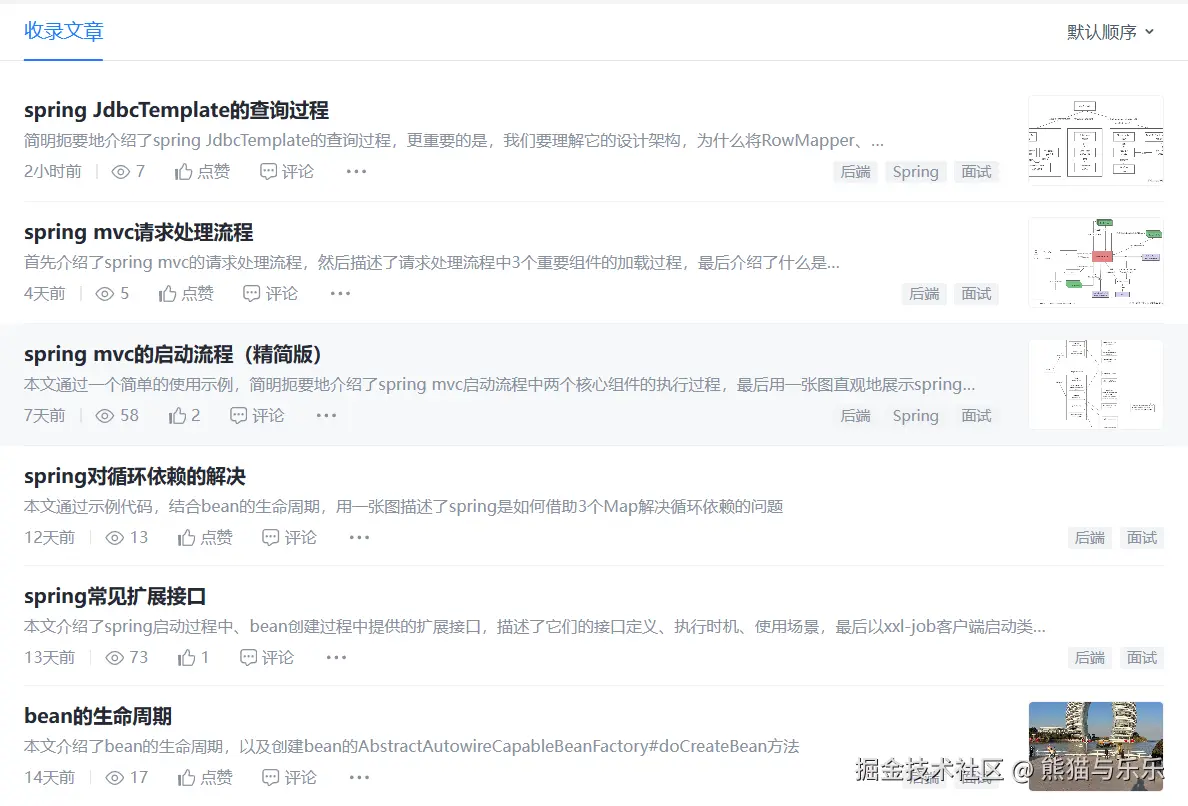Click the 面试 tag on spring mvc请求处理流程
The image size is (1188, 806).
point(976,294)
